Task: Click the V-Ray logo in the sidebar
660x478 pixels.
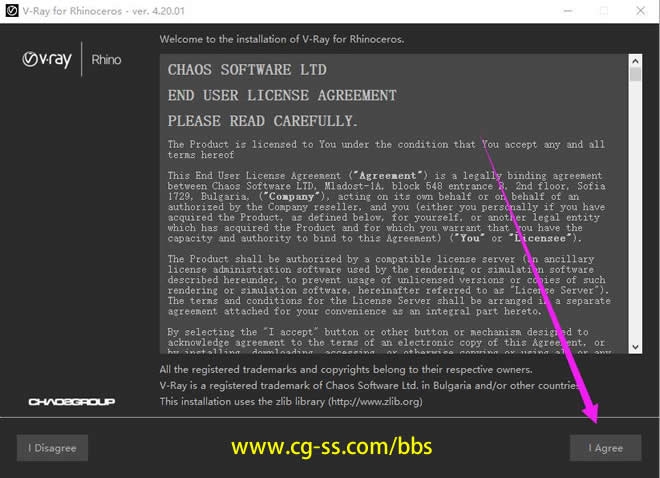Action: [x=47, y=59]
